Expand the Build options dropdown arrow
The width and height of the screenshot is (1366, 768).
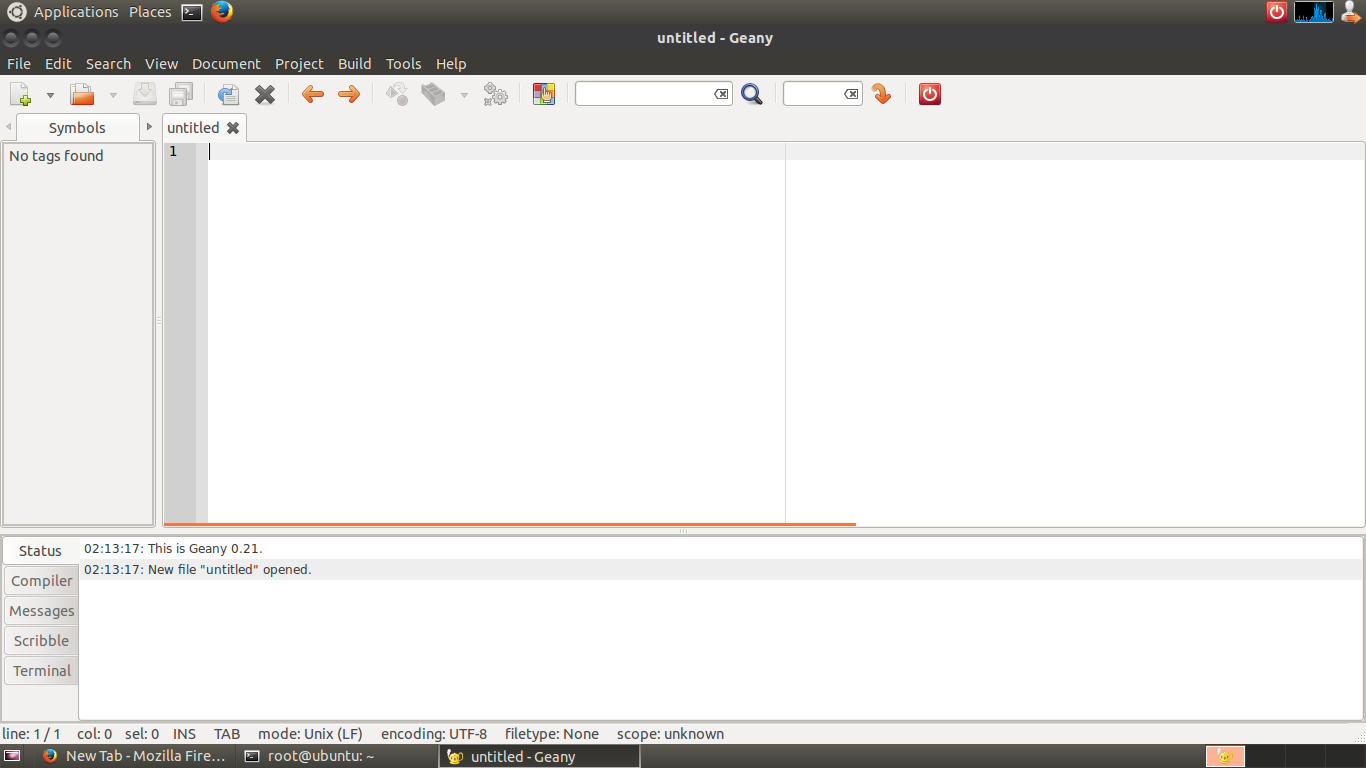point(463,93)
